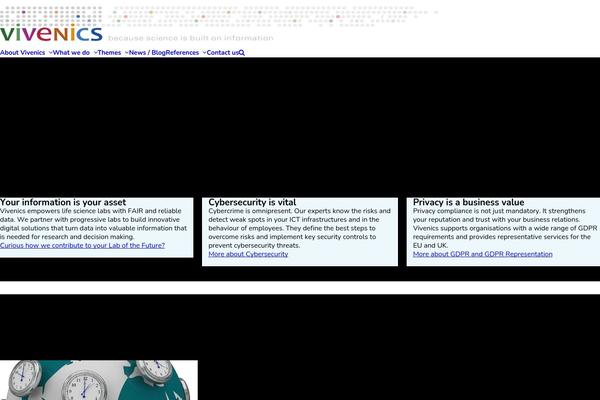
Task: Open the About Vivenics menu
Action: pos(22,53)
